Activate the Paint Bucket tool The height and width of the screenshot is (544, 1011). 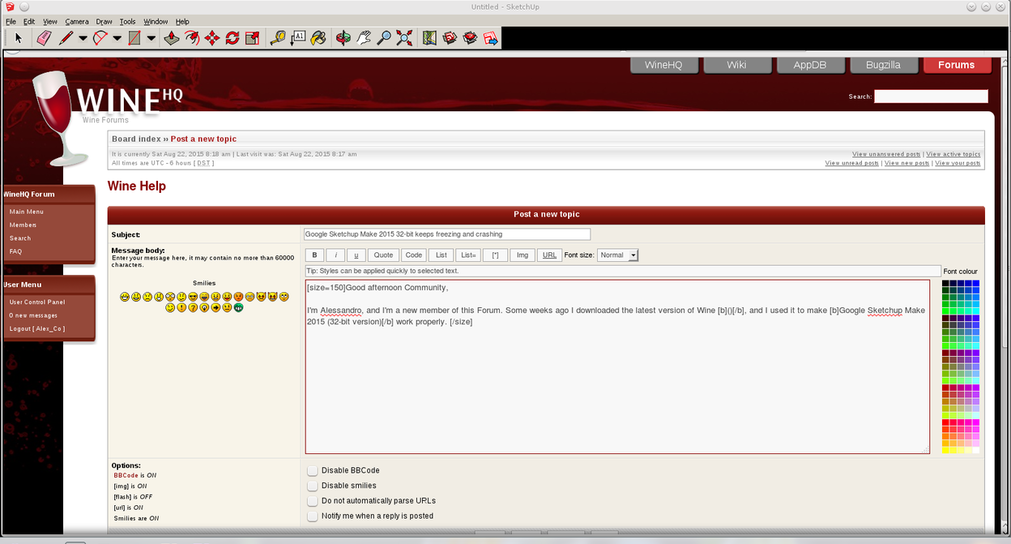tap(318, 38)
